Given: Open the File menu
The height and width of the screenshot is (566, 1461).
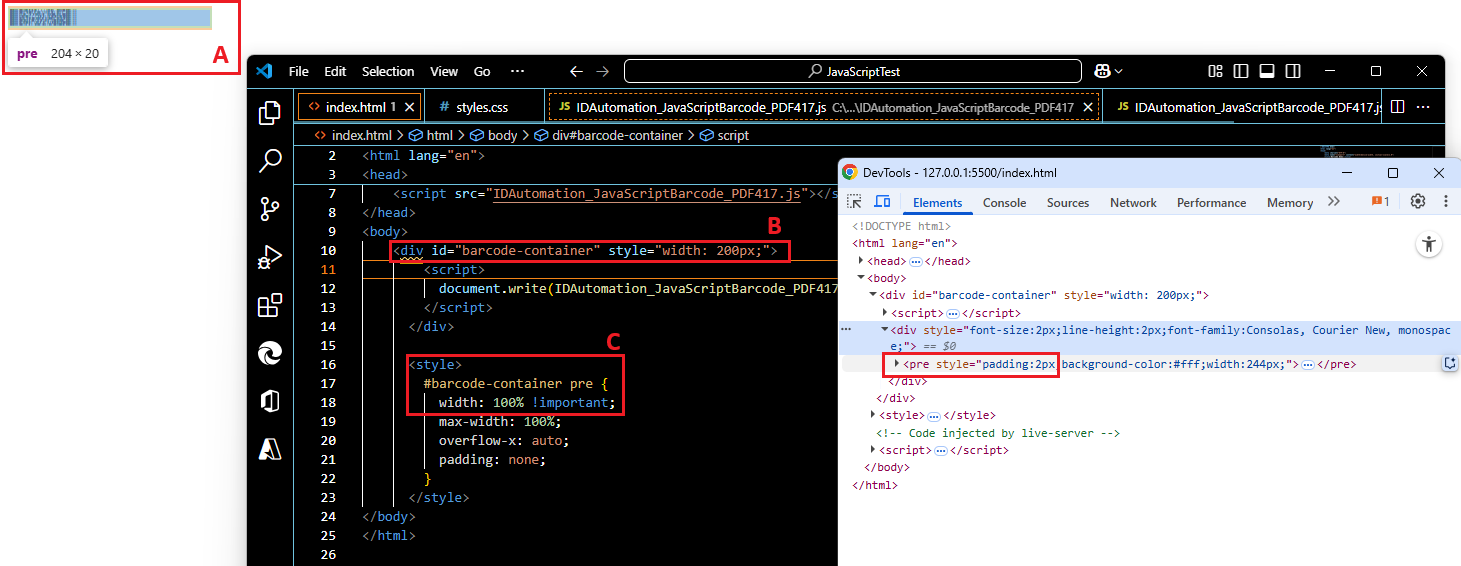Looking at the screenshot, I should pos(298,71).
